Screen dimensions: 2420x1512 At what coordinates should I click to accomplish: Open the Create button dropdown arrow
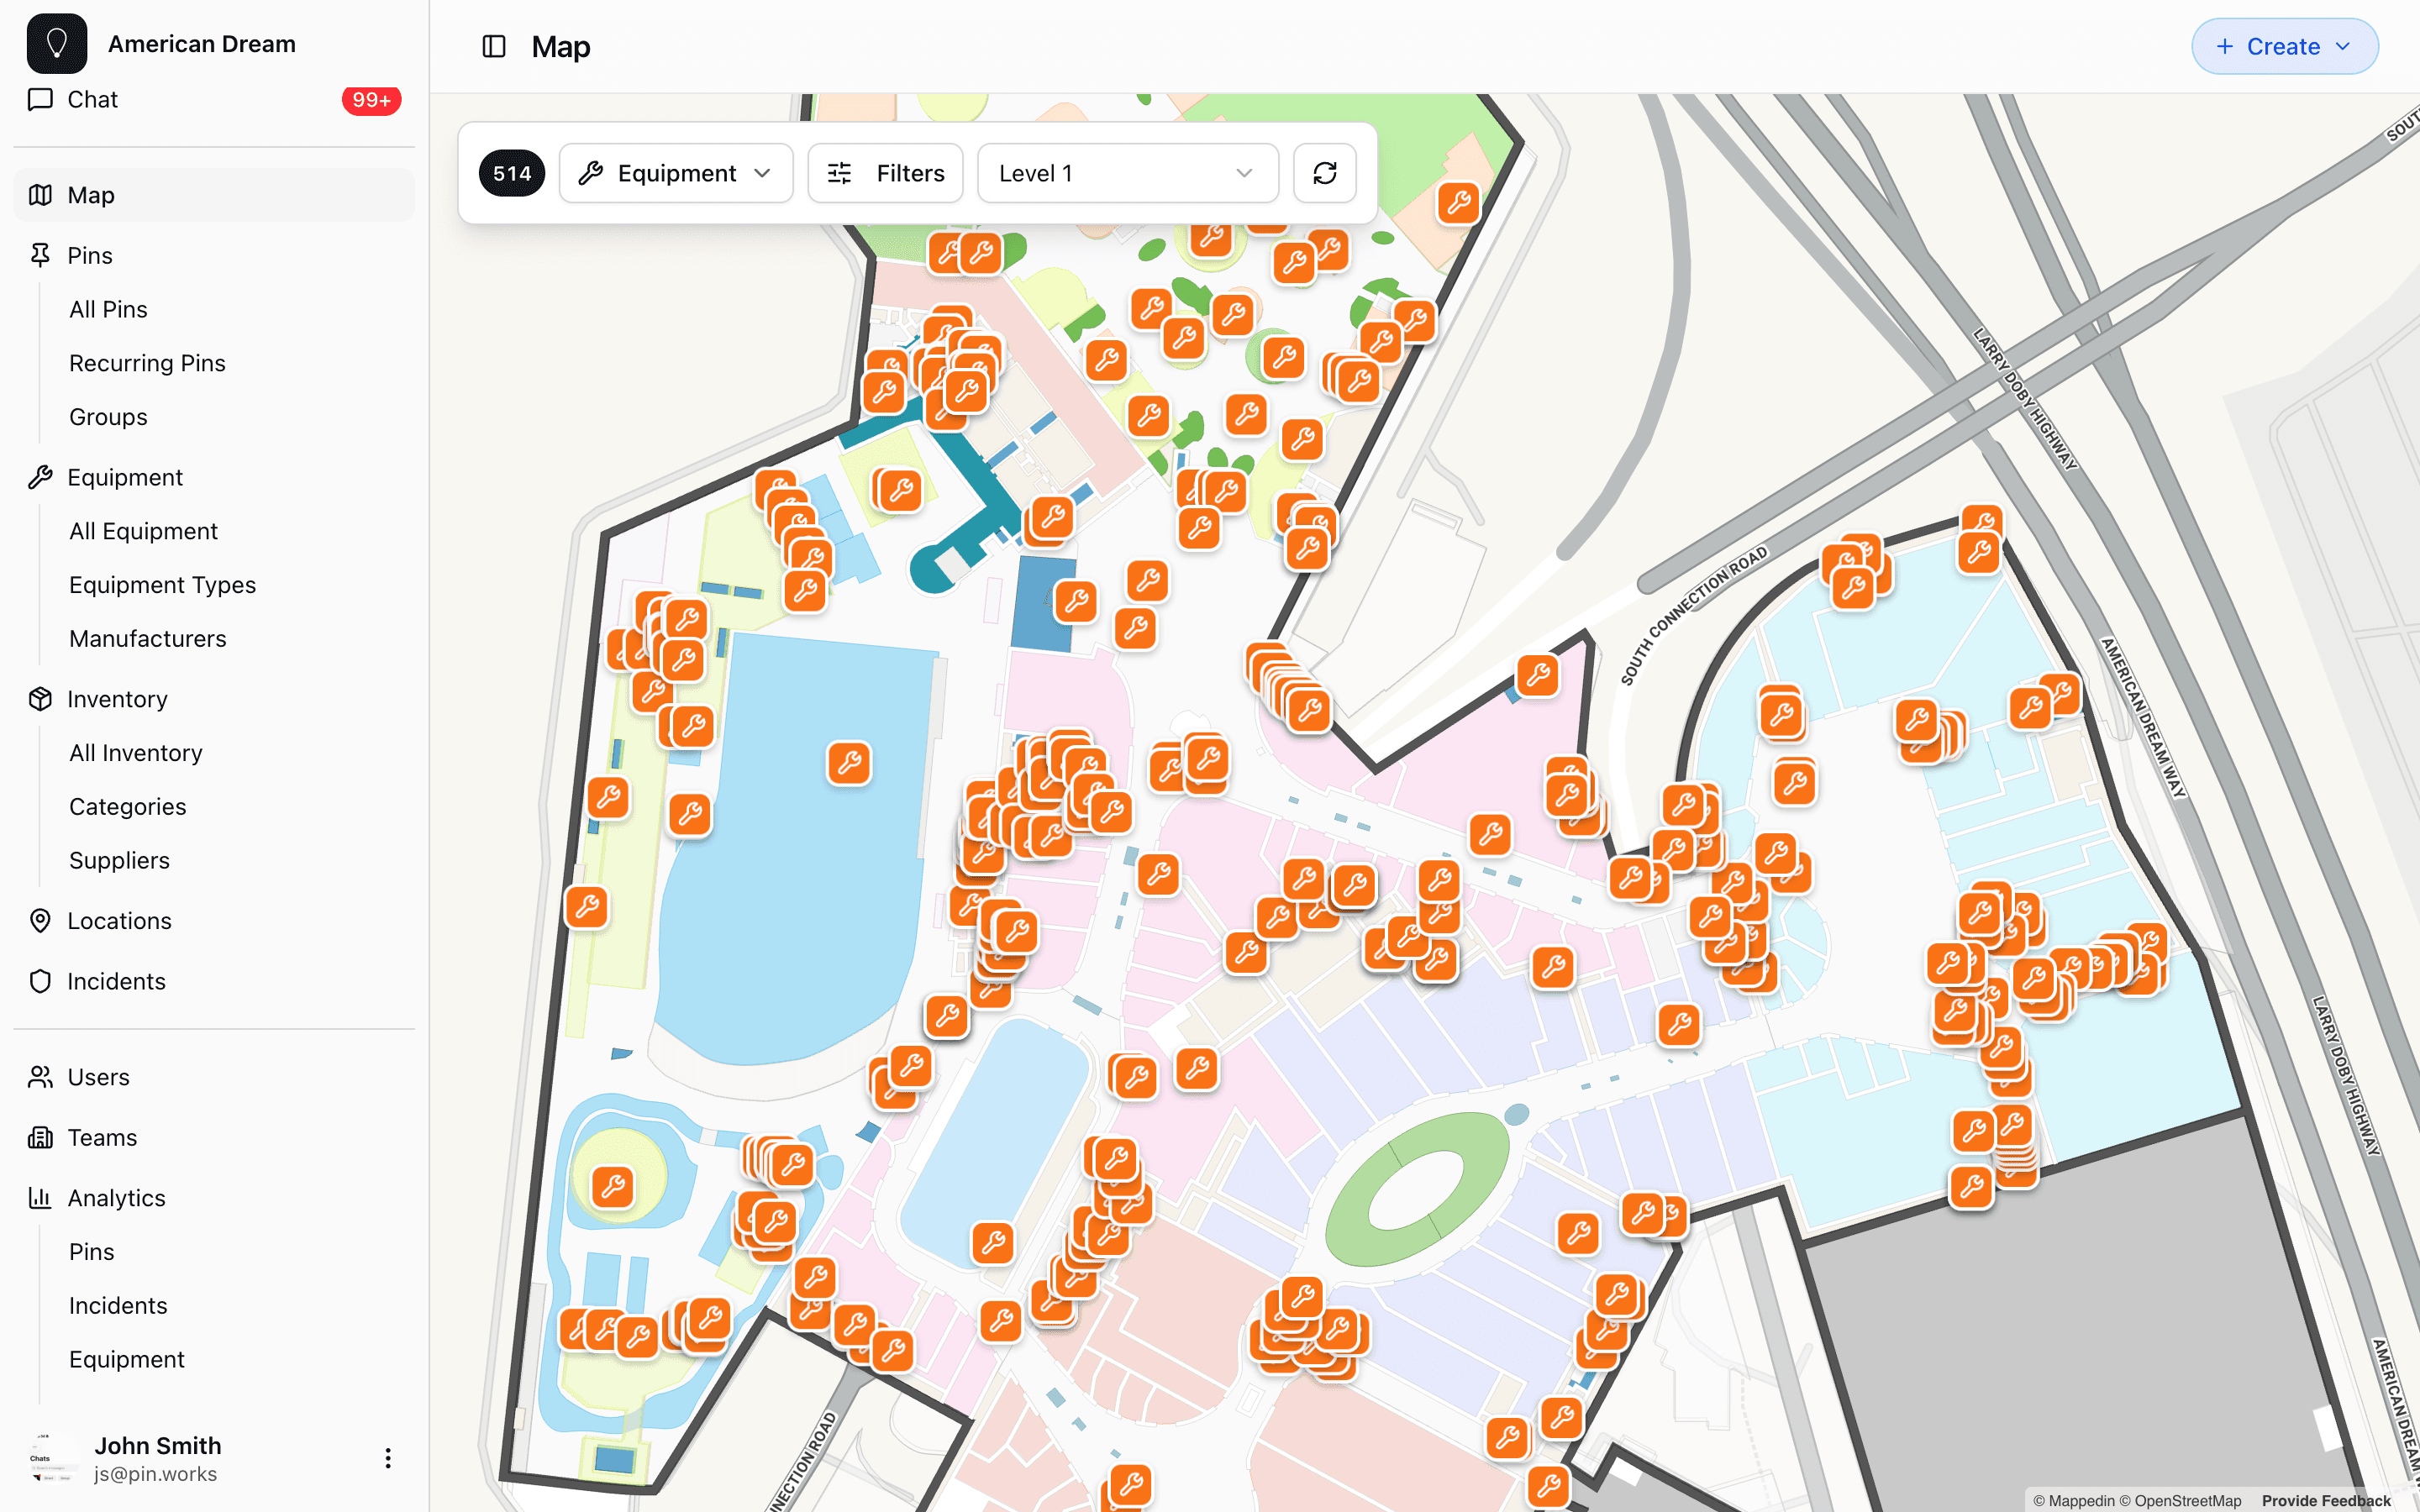coord(2344,46)
